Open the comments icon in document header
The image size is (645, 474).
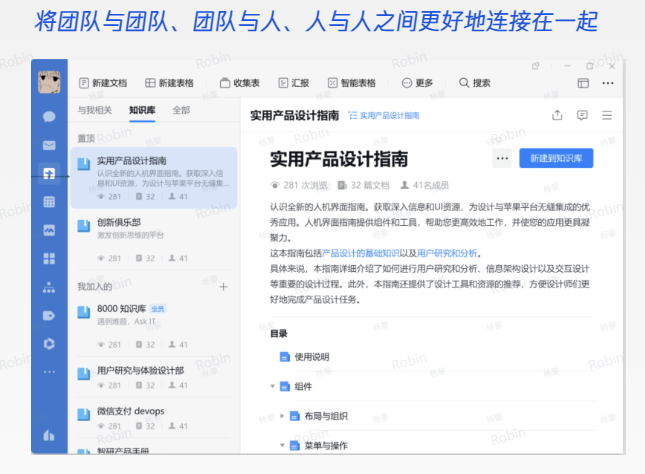click(582, 115)
